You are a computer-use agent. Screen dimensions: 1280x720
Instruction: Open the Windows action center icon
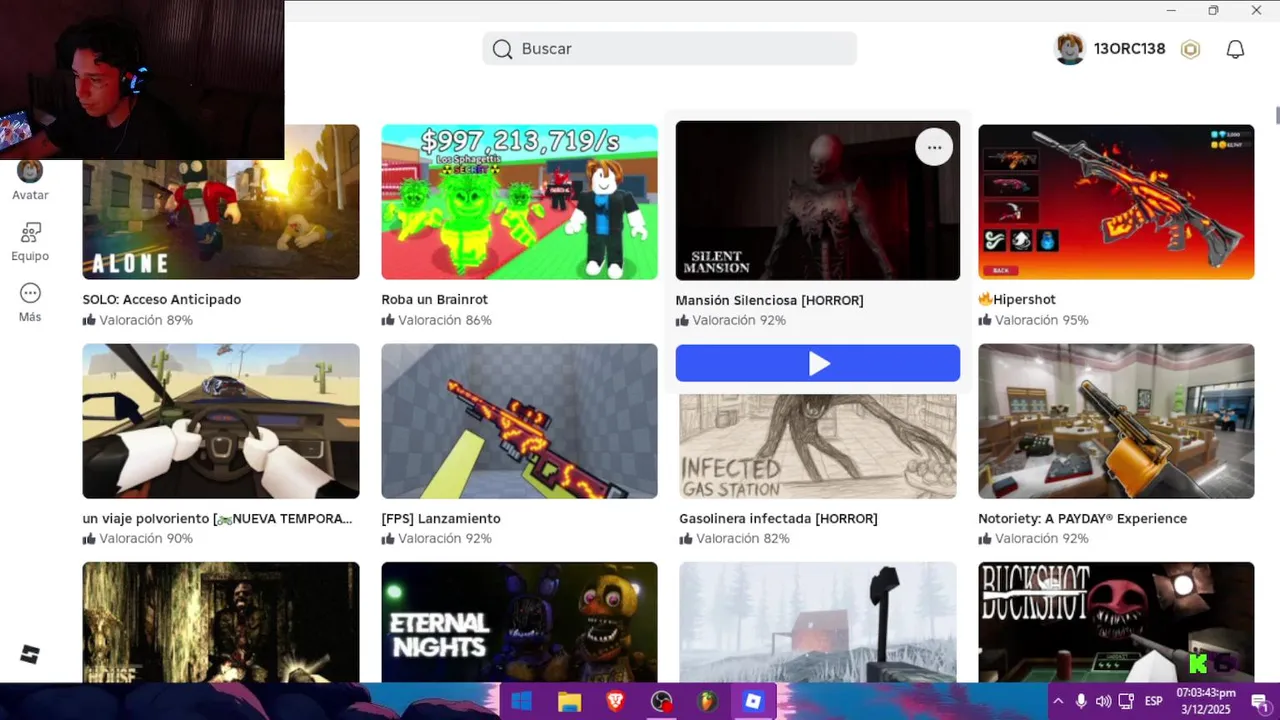click(x=1259, y=701)
